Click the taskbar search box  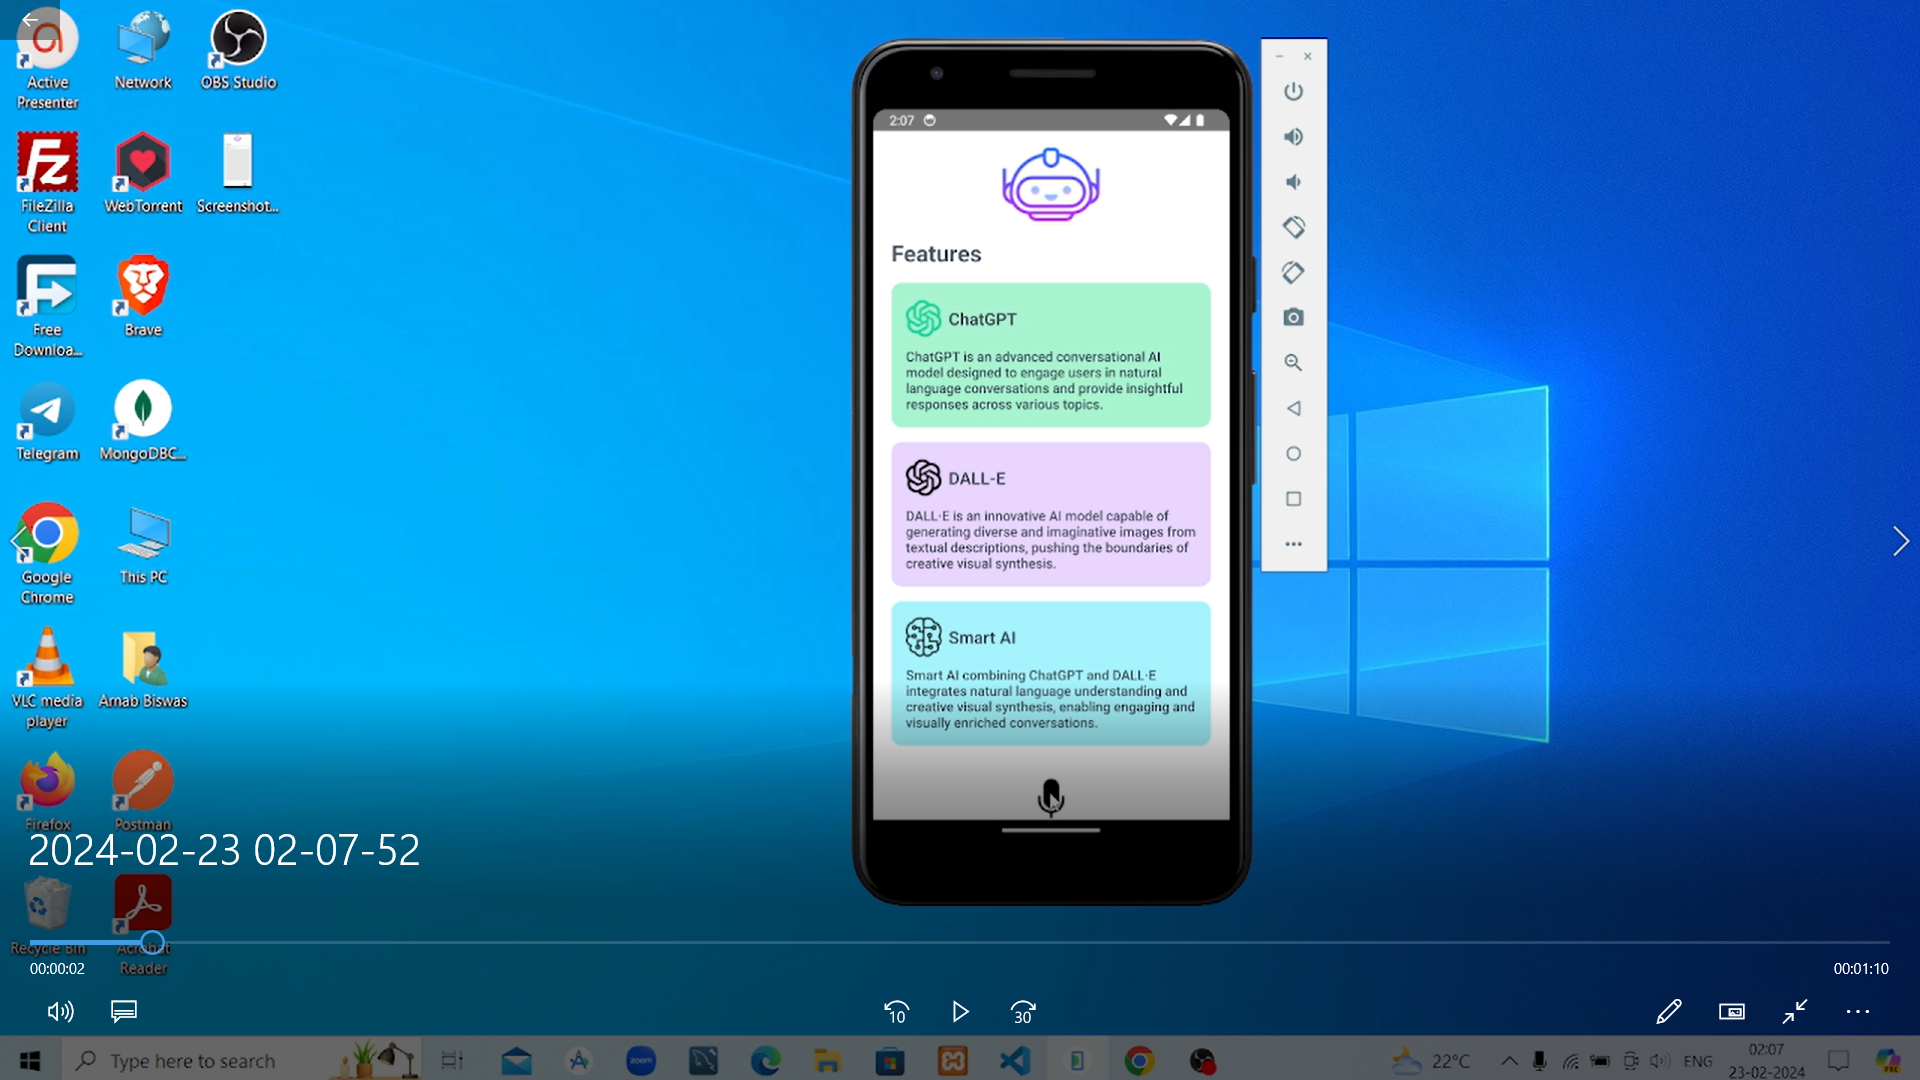[240, 1060]
